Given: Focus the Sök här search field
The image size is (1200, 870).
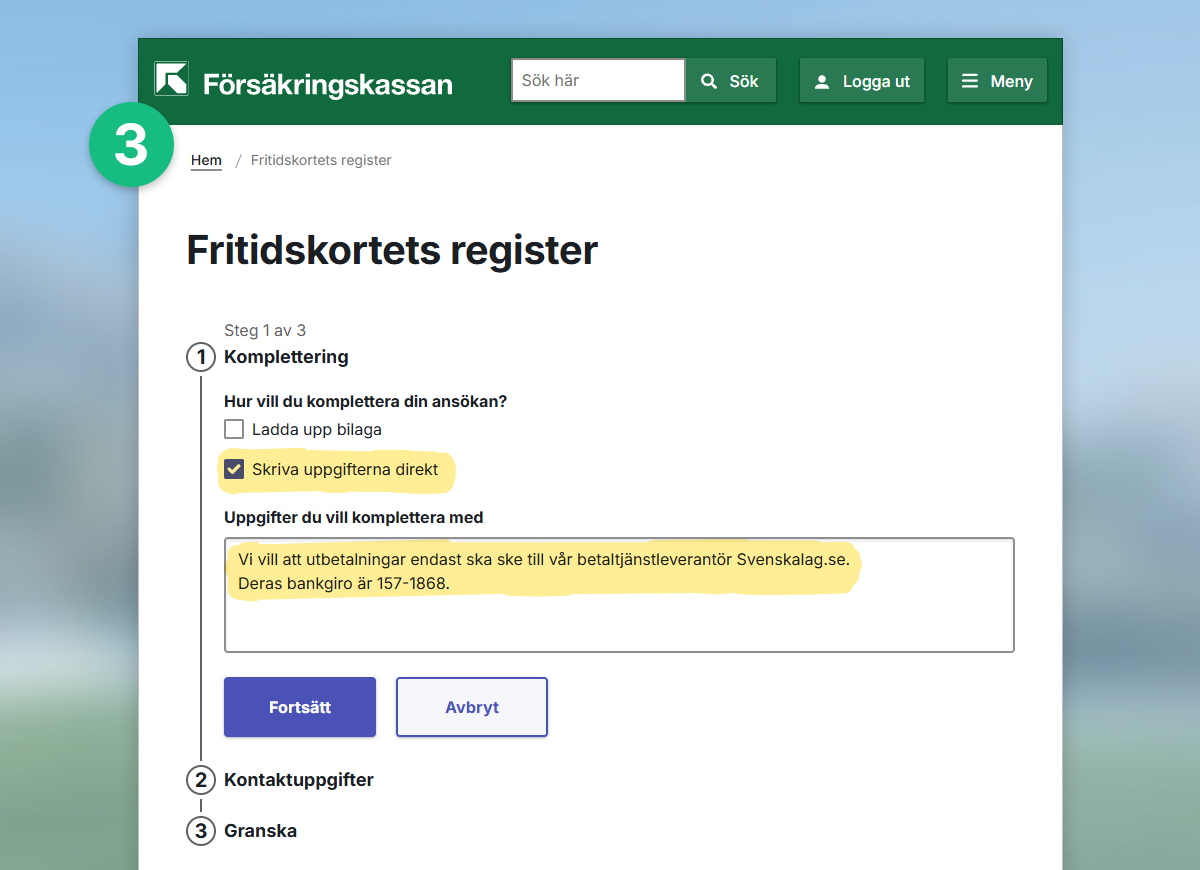Looking at the screenshot, I should coord(597,80).
